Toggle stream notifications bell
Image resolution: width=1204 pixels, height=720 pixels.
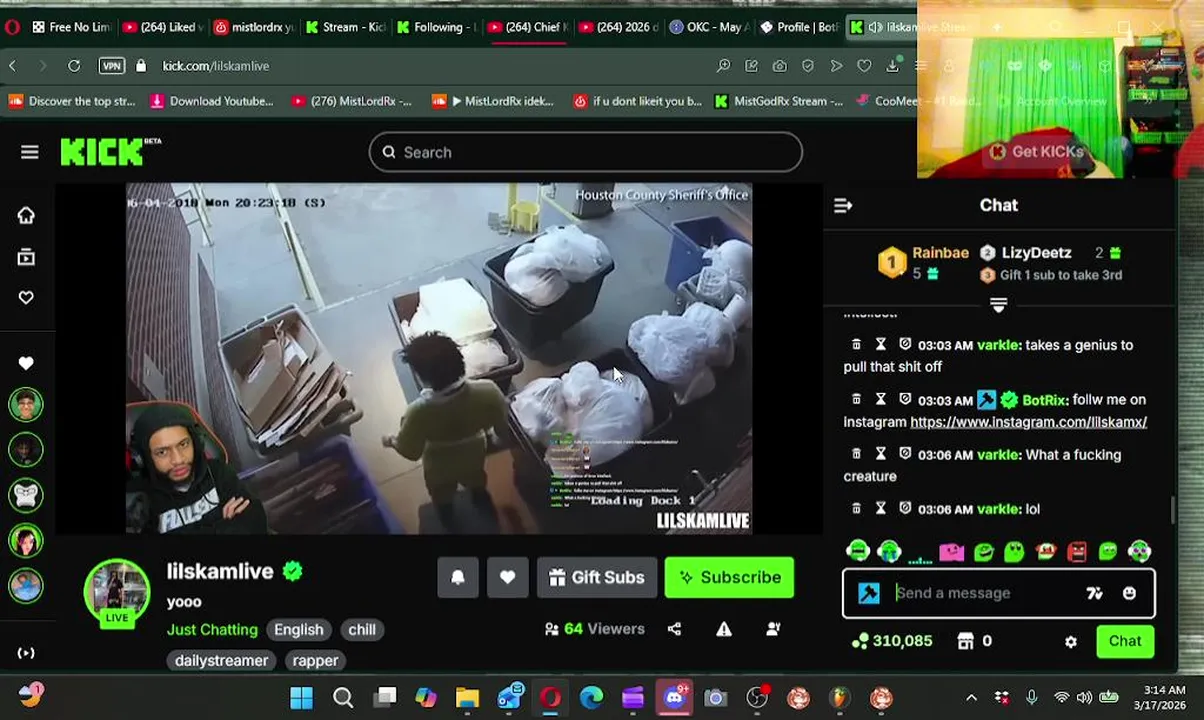pyautogui.click(x=458, y=577)
